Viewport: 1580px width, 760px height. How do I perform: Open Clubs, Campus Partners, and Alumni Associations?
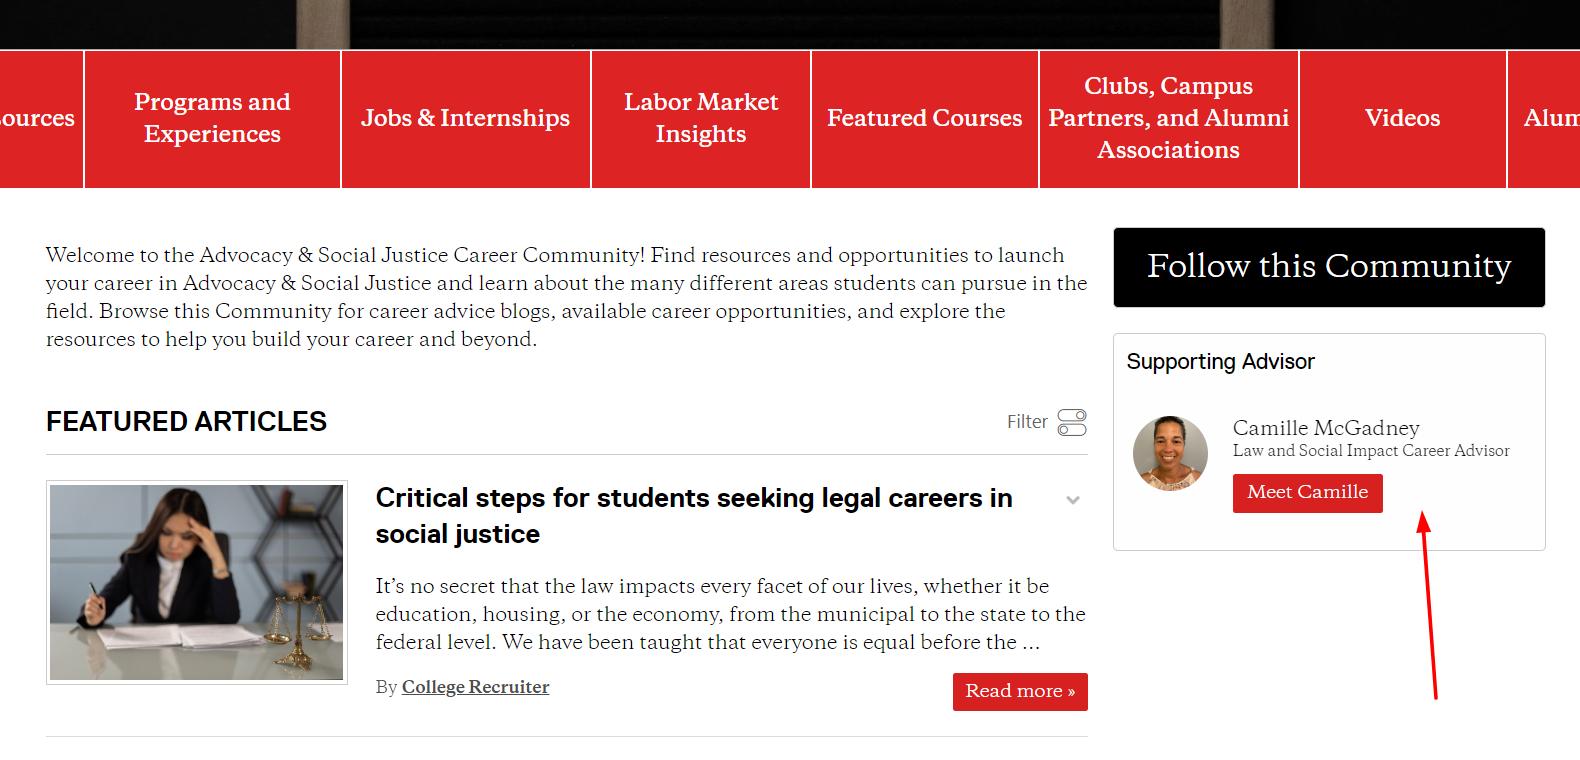tap(1168, 118)
